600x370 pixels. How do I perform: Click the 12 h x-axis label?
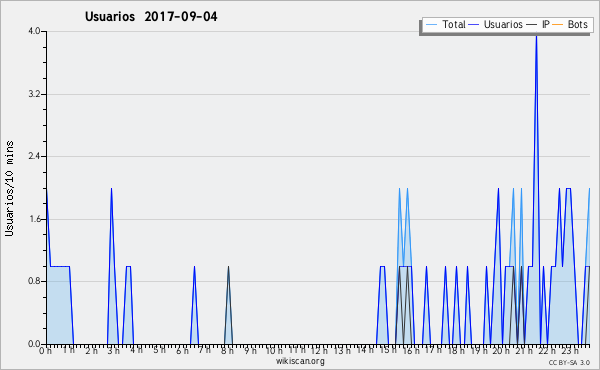coord(319,350)
